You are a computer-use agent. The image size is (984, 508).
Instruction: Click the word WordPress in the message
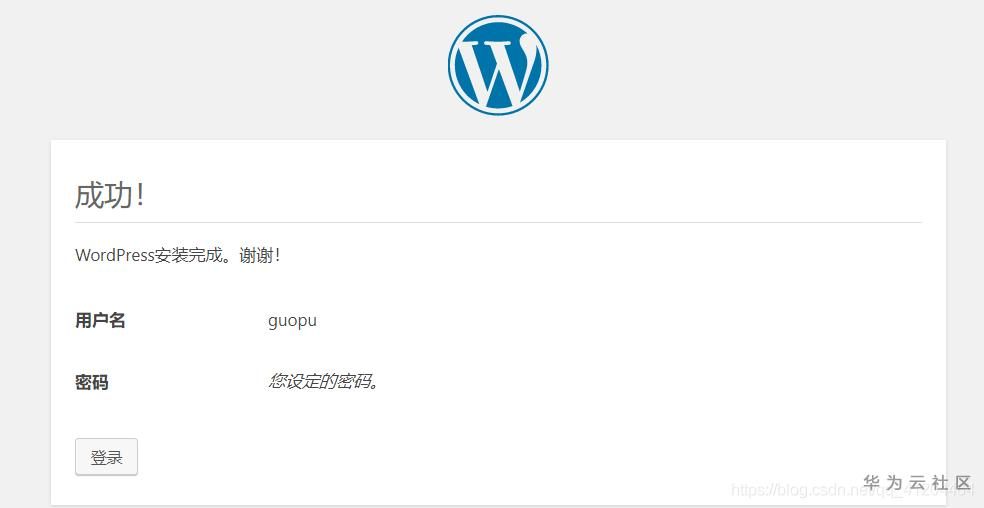click(114, 255)
